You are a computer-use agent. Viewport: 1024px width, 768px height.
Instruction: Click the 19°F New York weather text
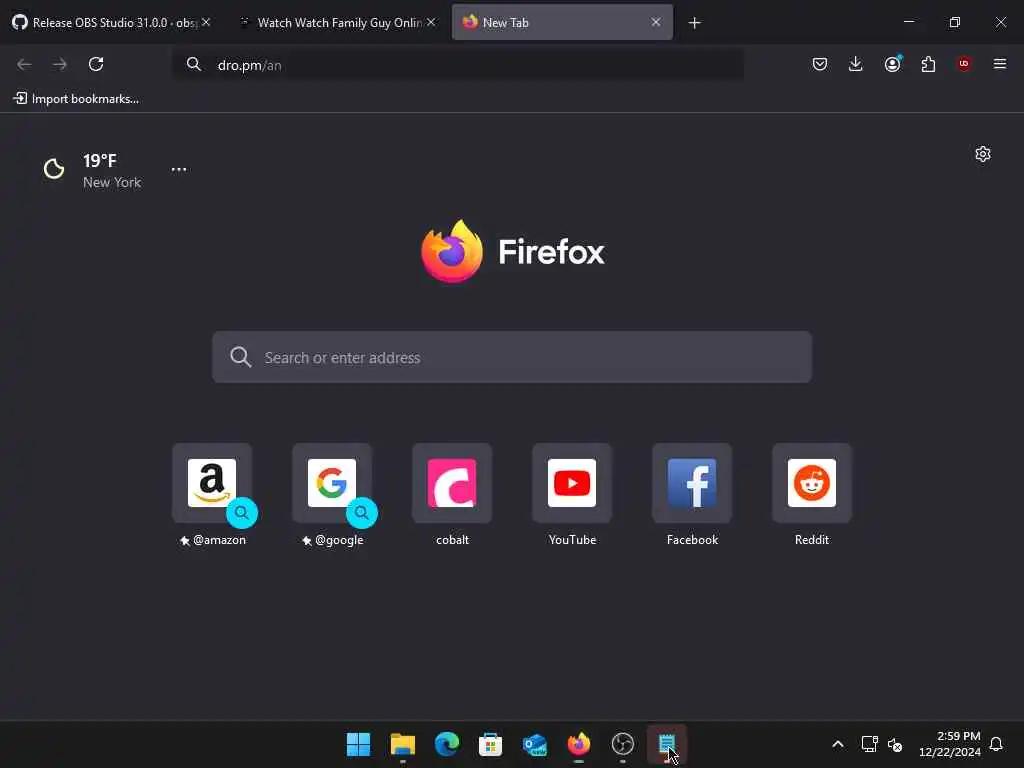112,171
